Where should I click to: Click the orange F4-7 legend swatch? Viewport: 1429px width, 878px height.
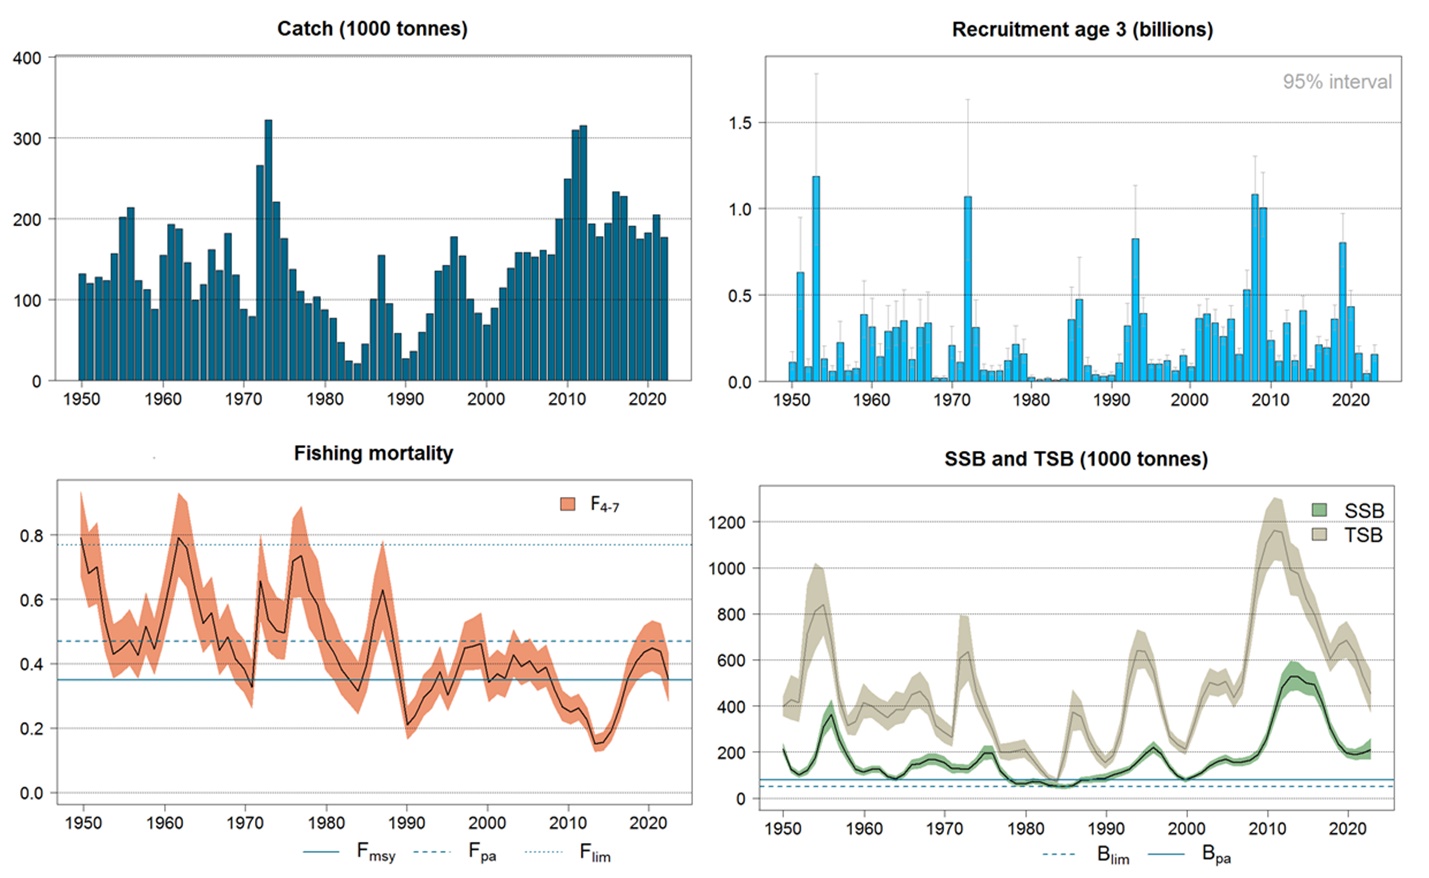(568, 504)
